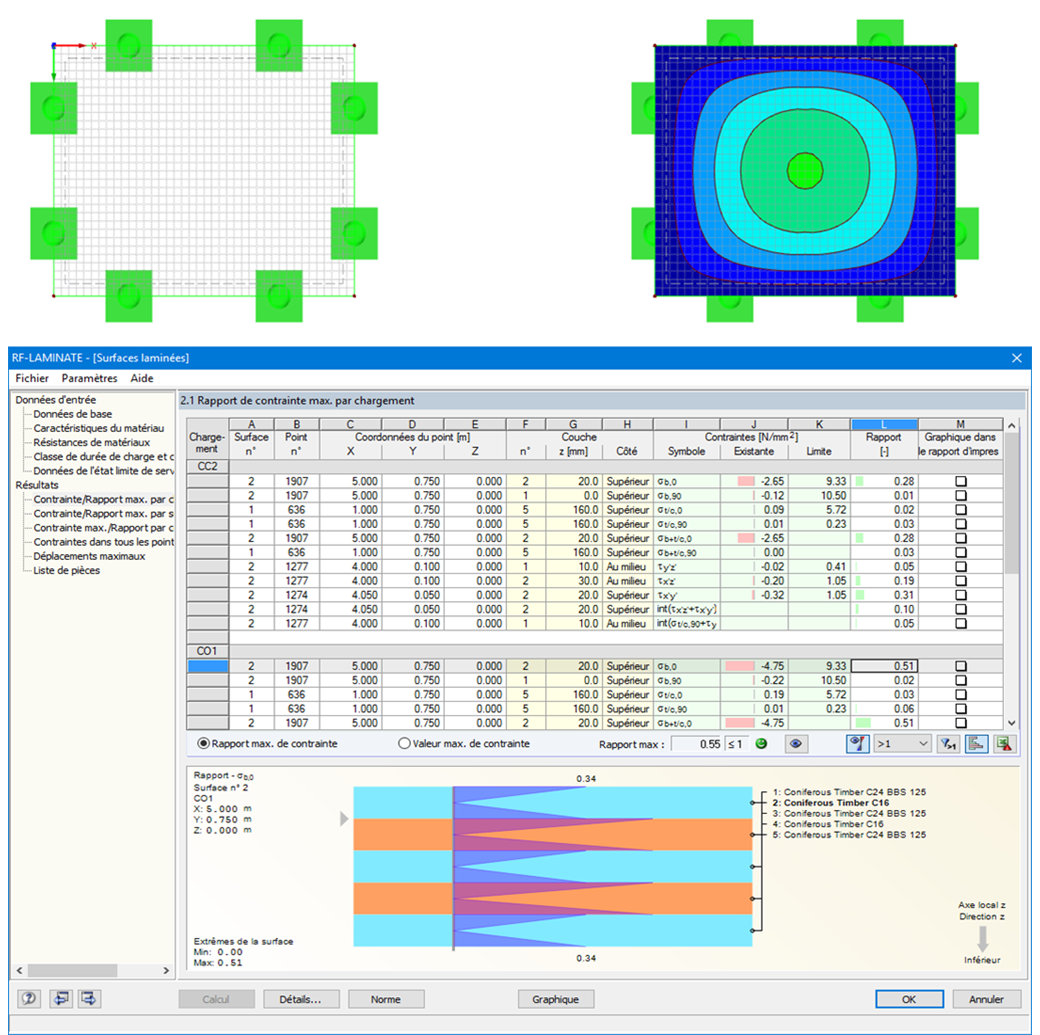
Task: Select Données de l'état limite de service item
Action: [103, 471]
